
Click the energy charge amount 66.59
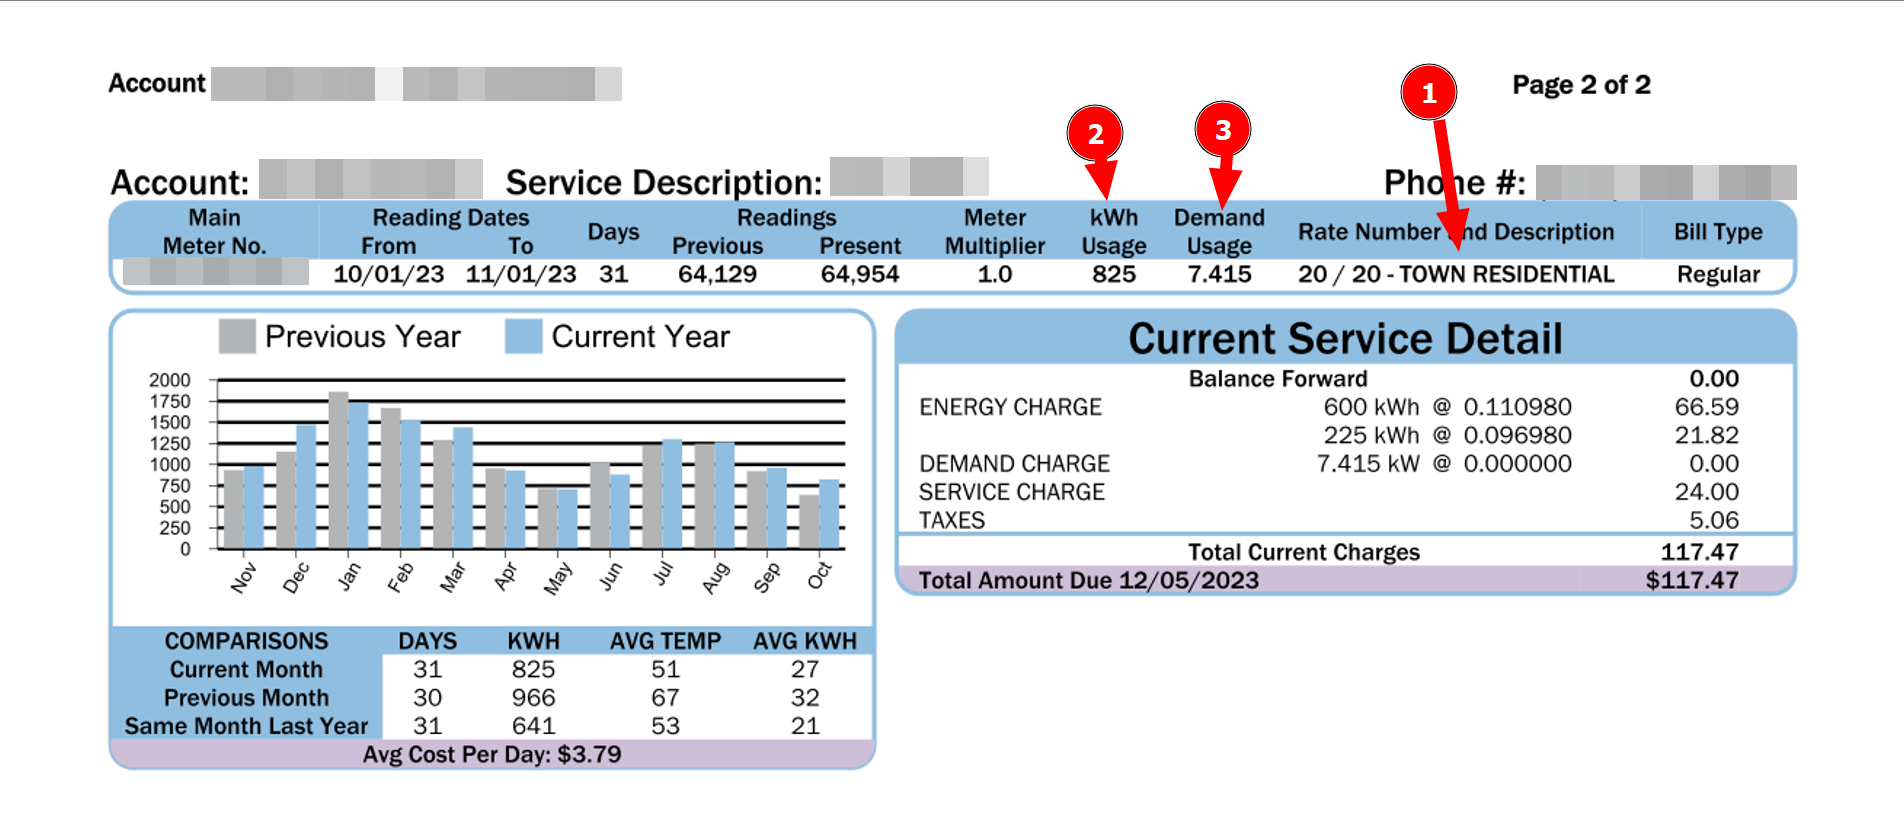click(1707, 407)
